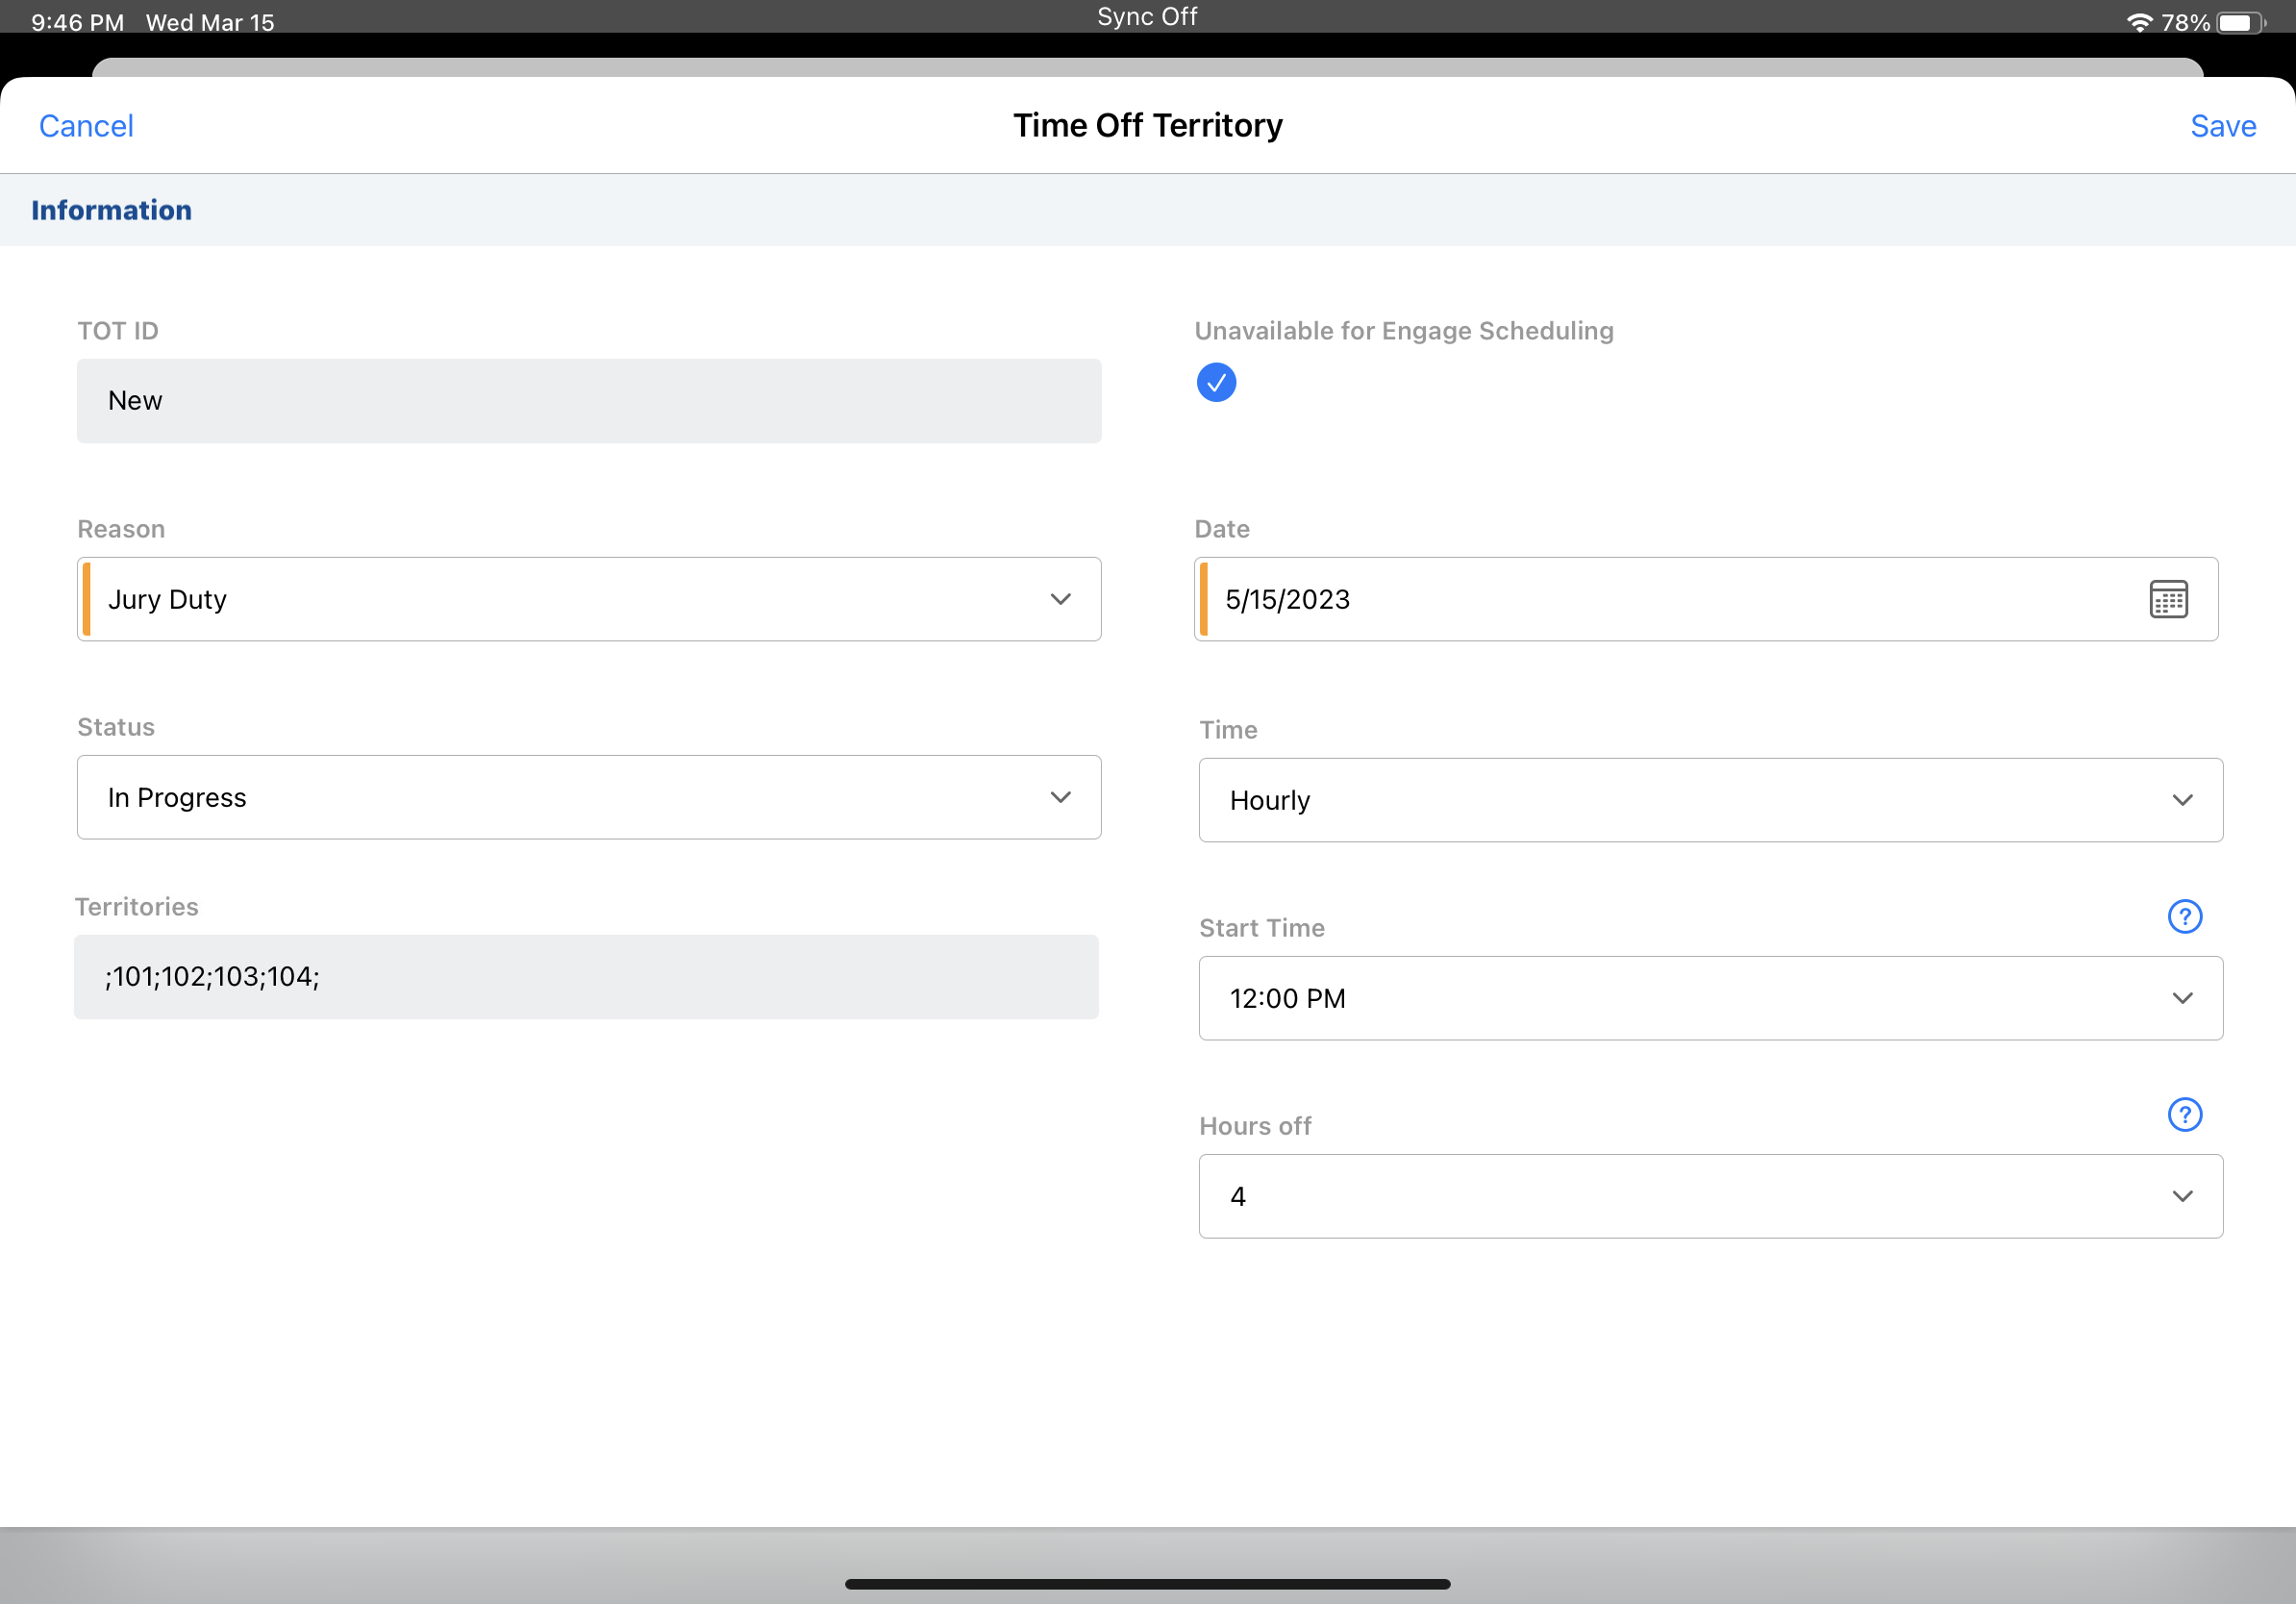This screenshot has width=2296, height=1604.
Task: Open the Start Time dropdown showing 12:00 PM
Action: pos(1710,998)
